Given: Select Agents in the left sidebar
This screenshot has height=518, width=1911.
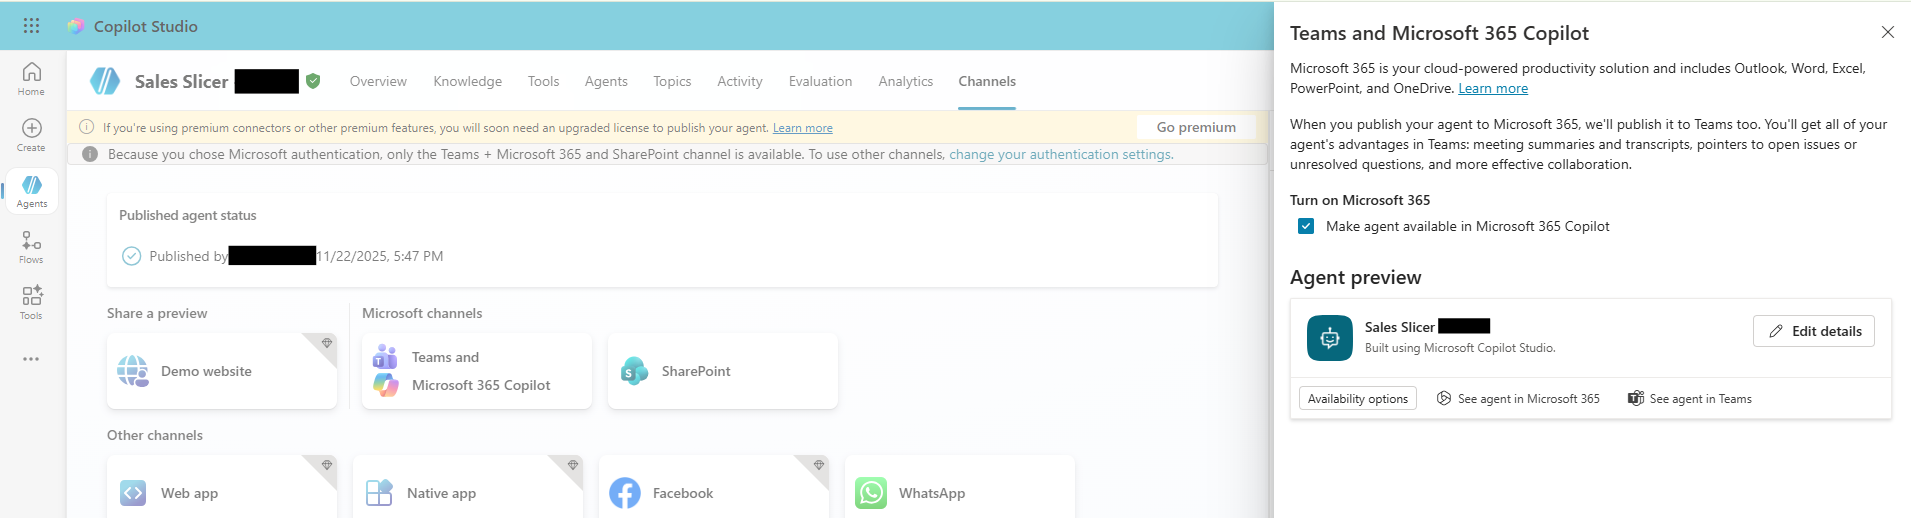Looking at the screenshot, I should click(x=31, y=191).
